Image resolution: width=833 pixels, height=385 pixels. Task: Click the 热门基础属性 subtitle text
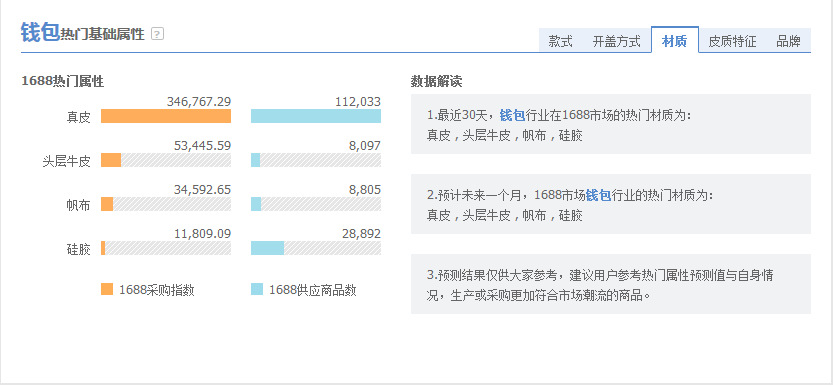coord(103,35)
